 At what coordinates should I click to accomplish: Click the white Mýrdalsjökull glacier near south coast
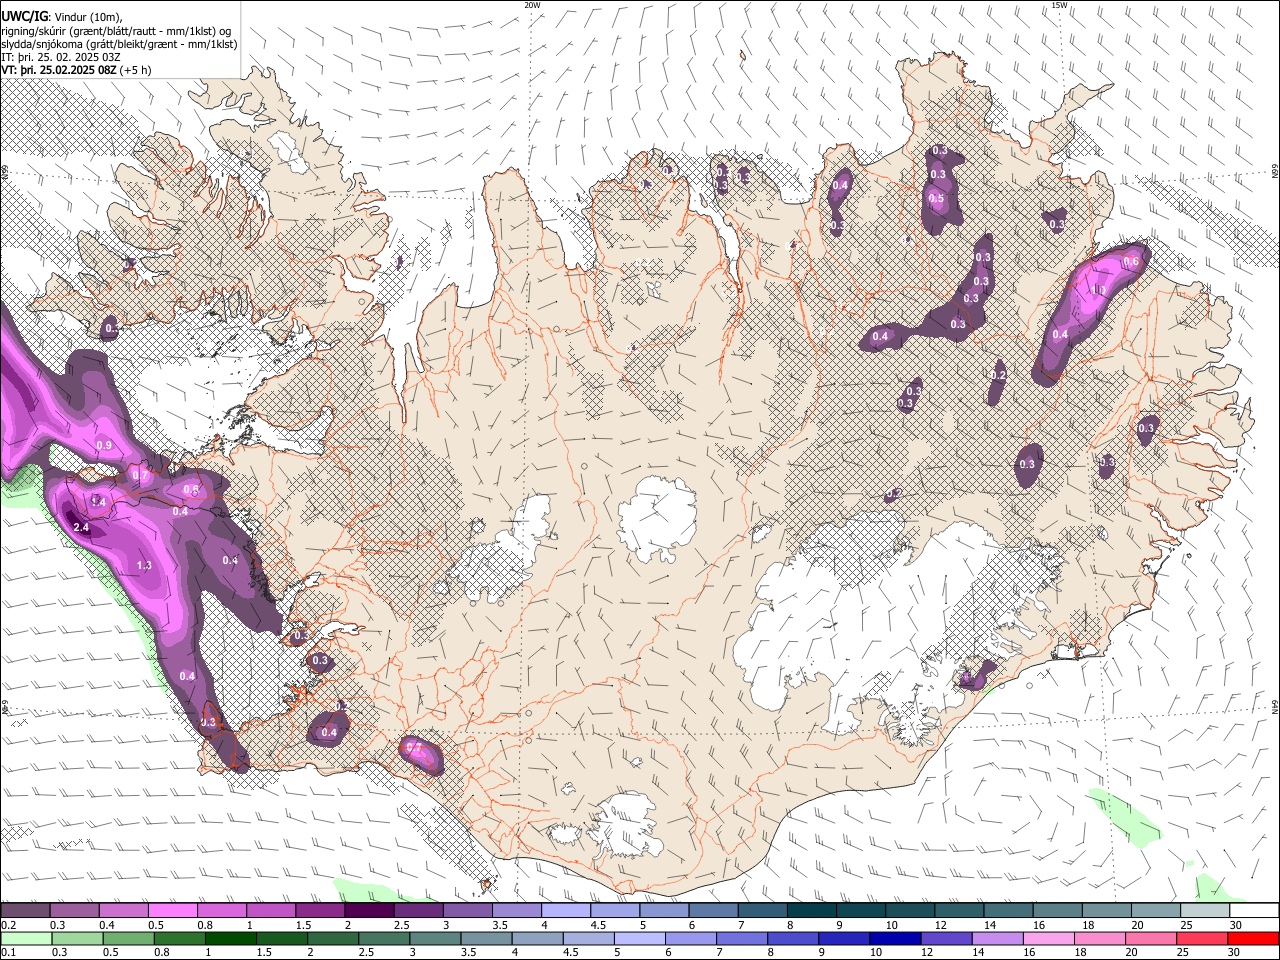627,825
